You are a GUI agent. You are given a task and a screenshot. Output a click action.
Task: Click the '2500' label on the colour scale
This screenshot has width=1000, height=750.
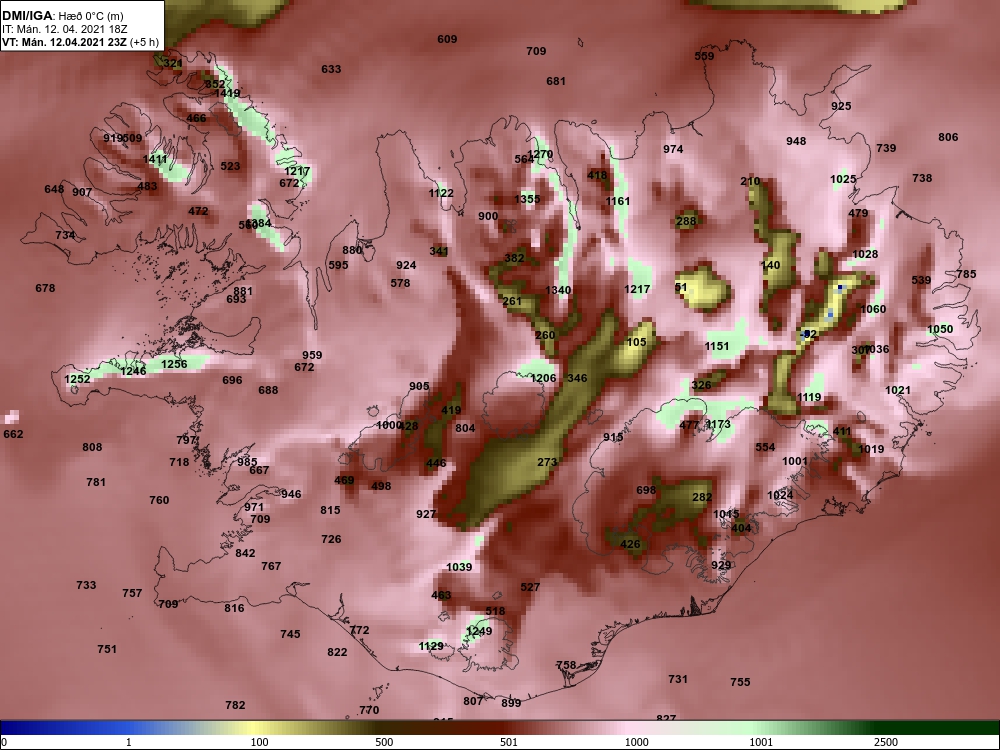886,742
